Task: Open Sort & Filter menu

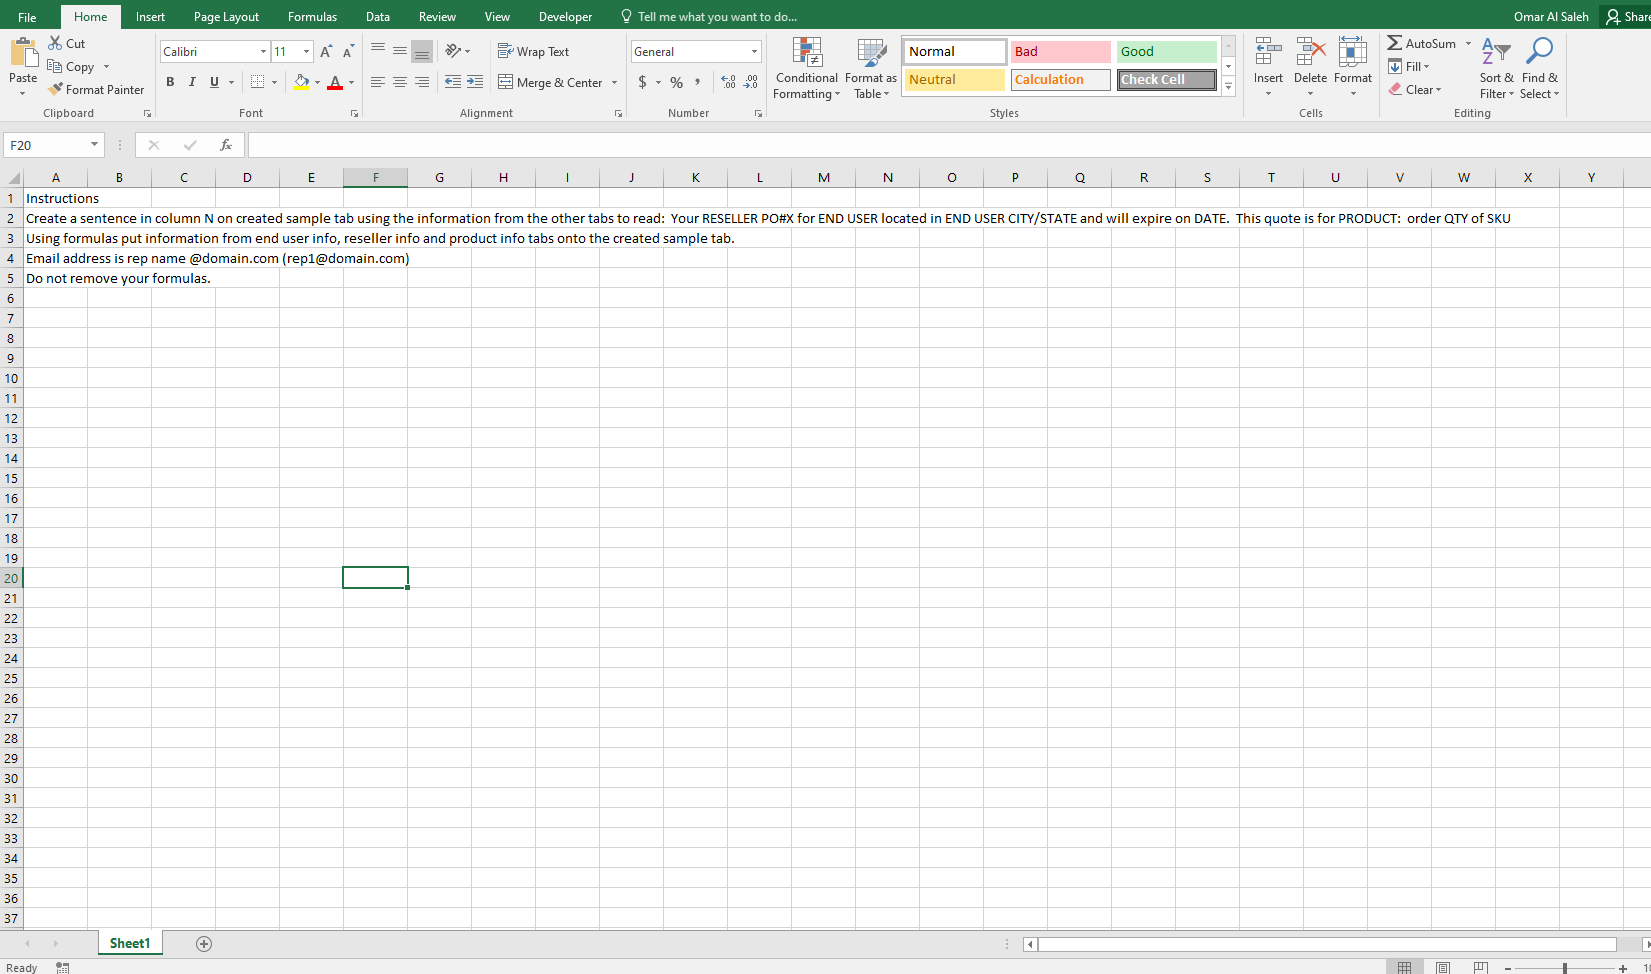Action: 1494,67
